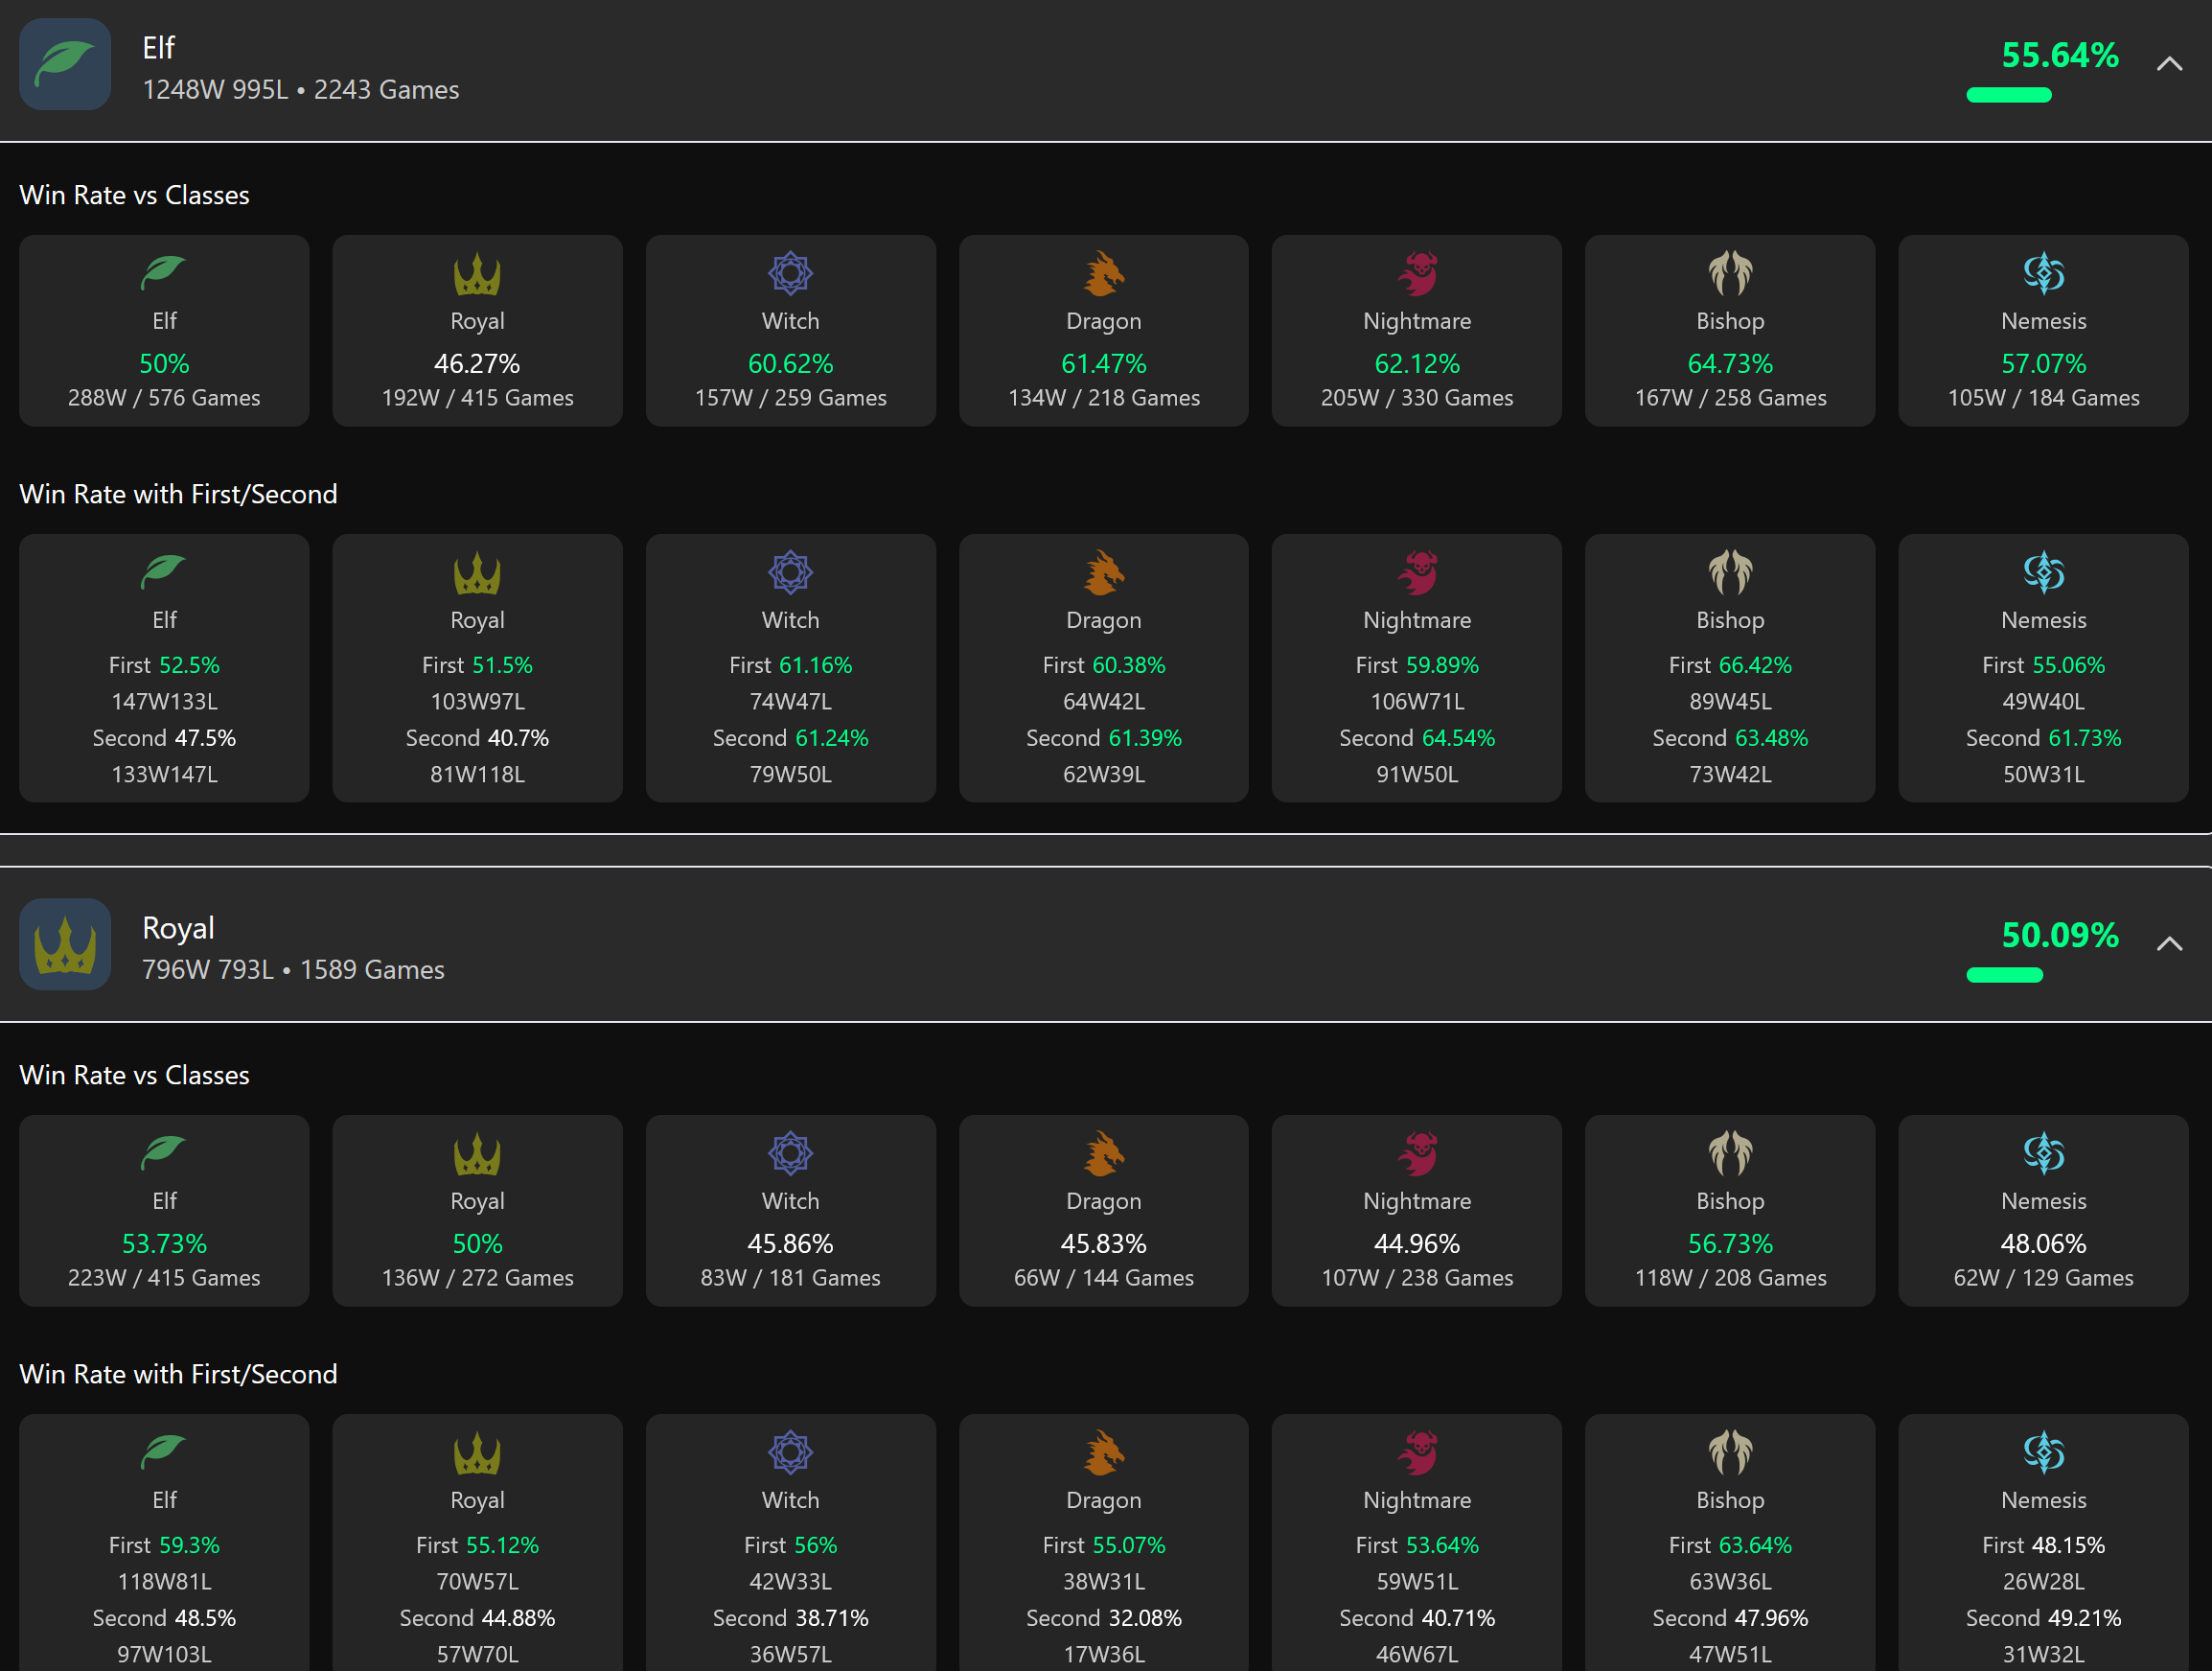Click the Elf leaf class icon in header

pyautogui.click(x=65, y=64)
